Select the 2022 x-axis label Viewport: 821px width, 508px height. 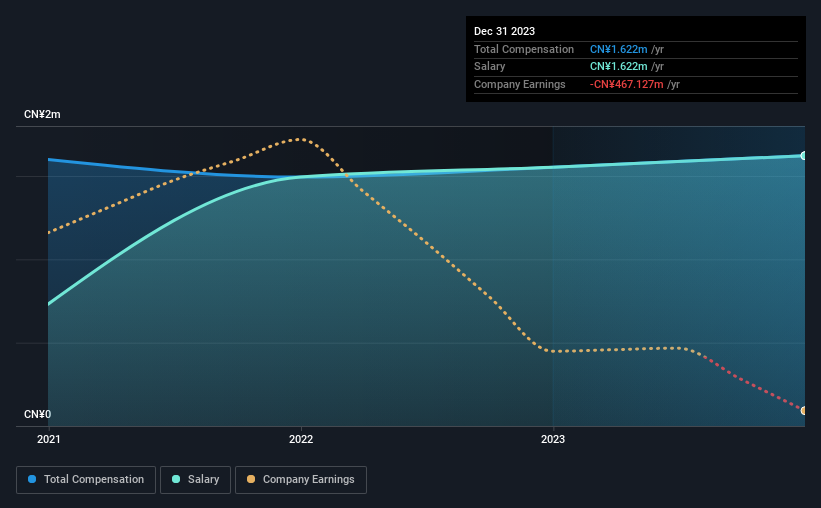[x=301, y=439]
